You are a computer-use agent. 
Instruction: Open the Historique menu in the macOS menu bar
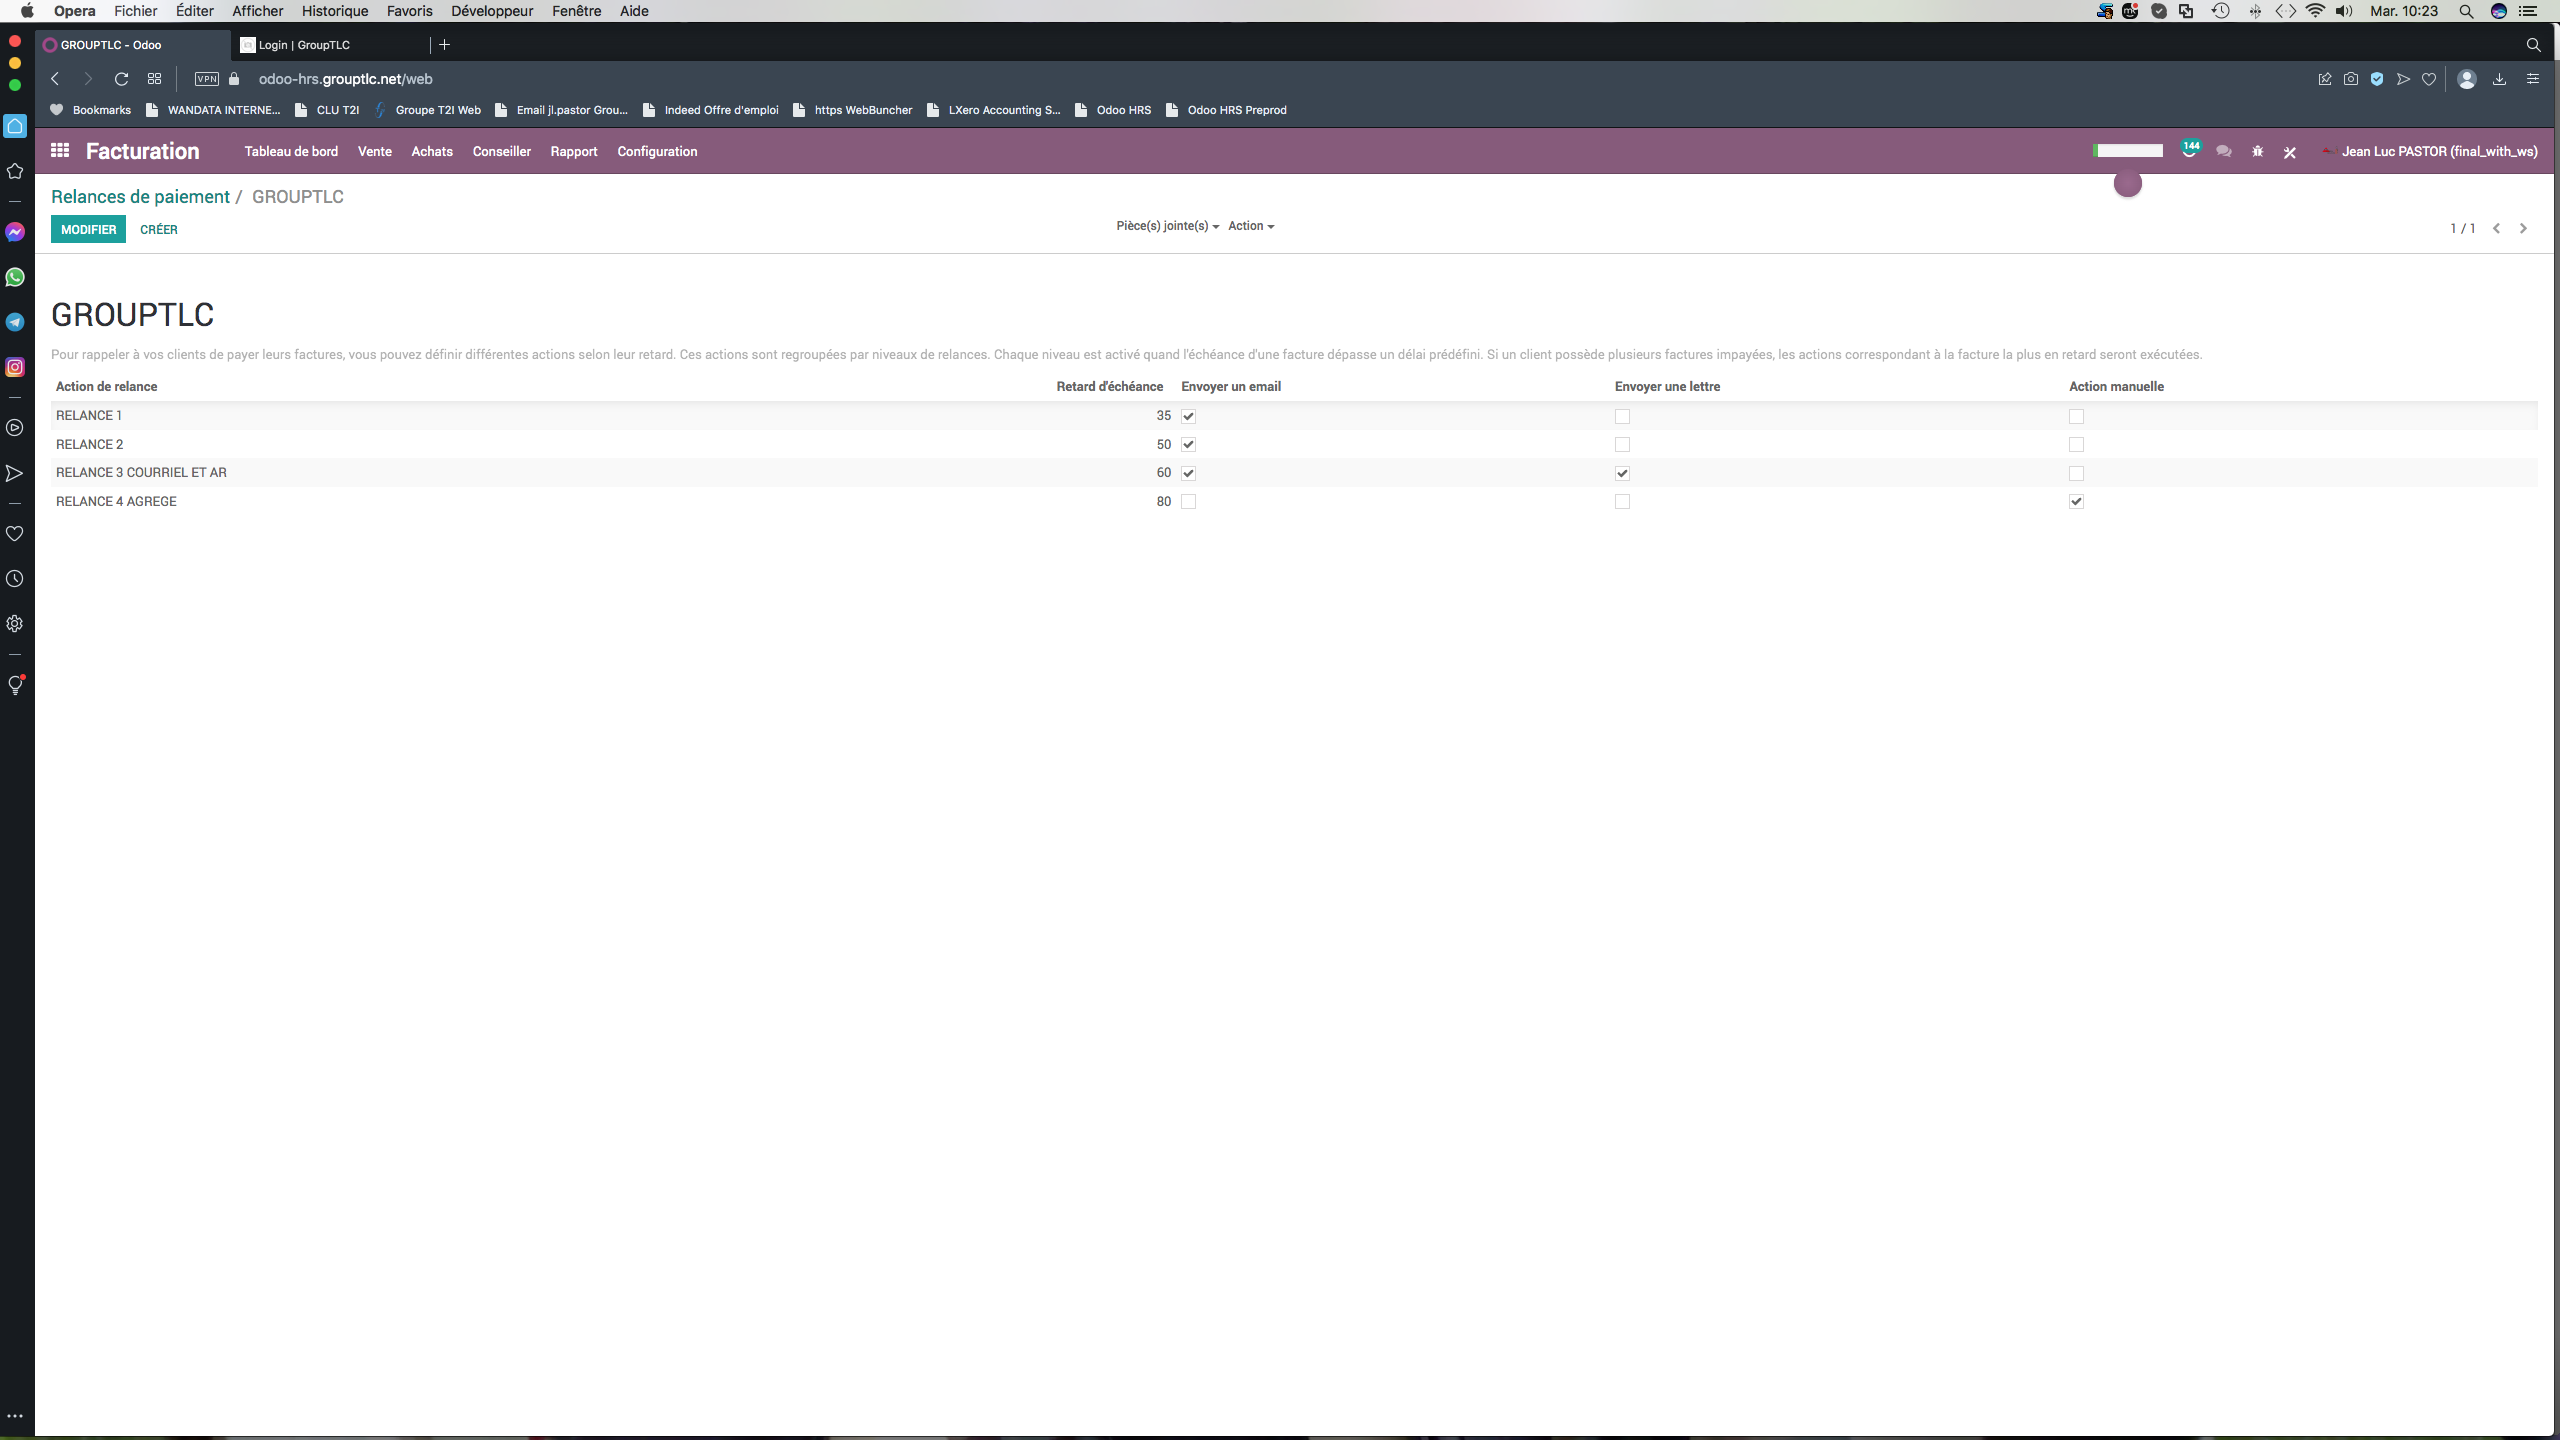335,11
